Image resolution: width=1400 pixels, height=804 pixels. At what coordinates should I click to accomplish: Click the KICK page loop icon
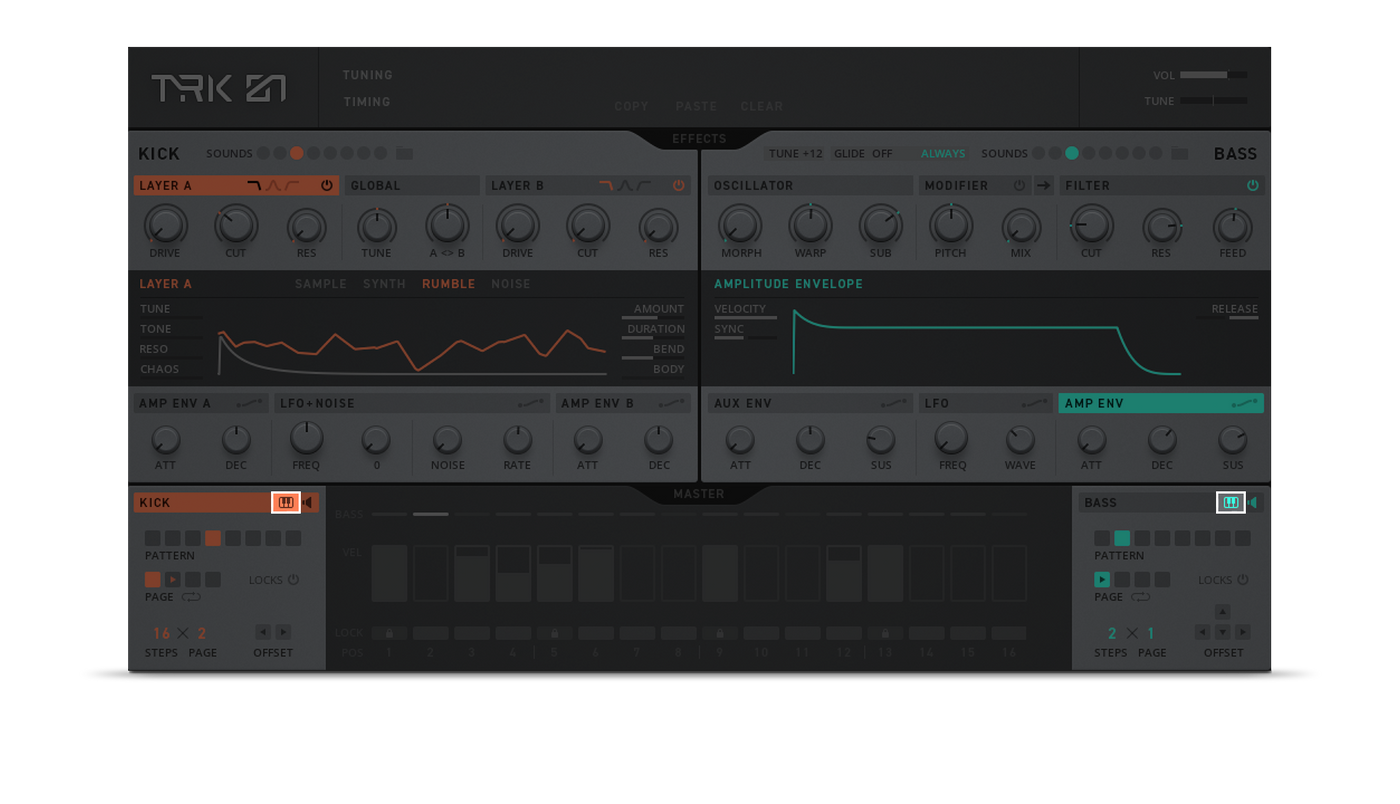coord(191,597)
